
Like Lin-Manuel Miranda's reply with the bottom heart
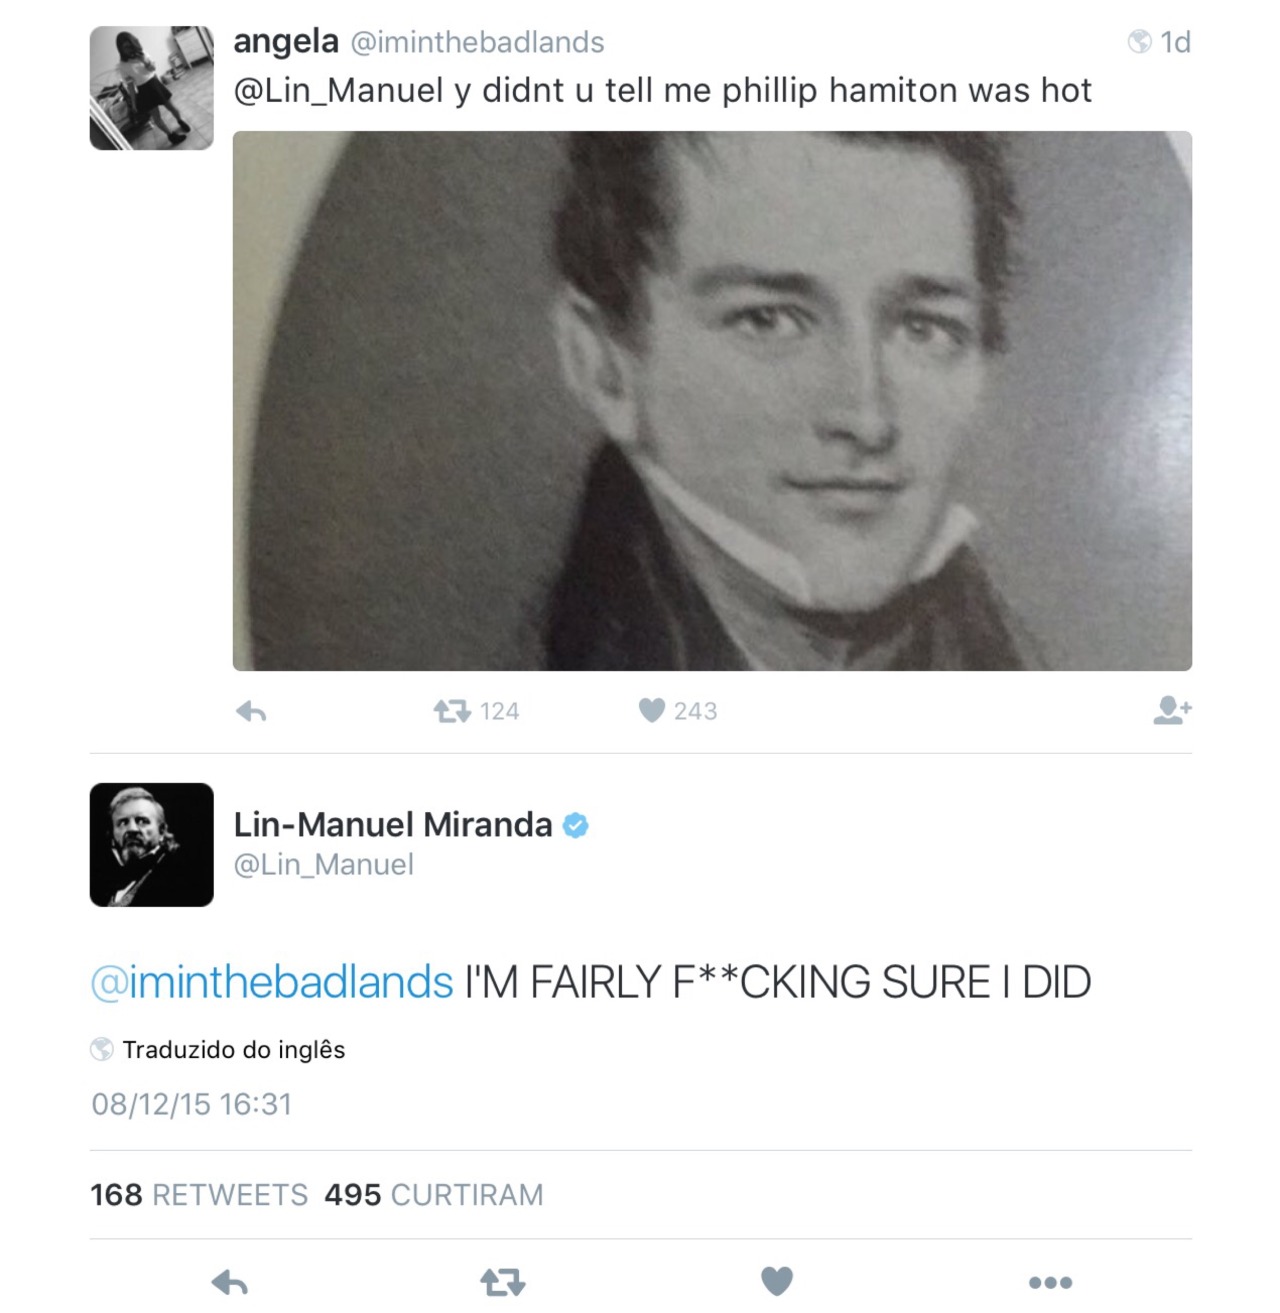coord(776,1281)
